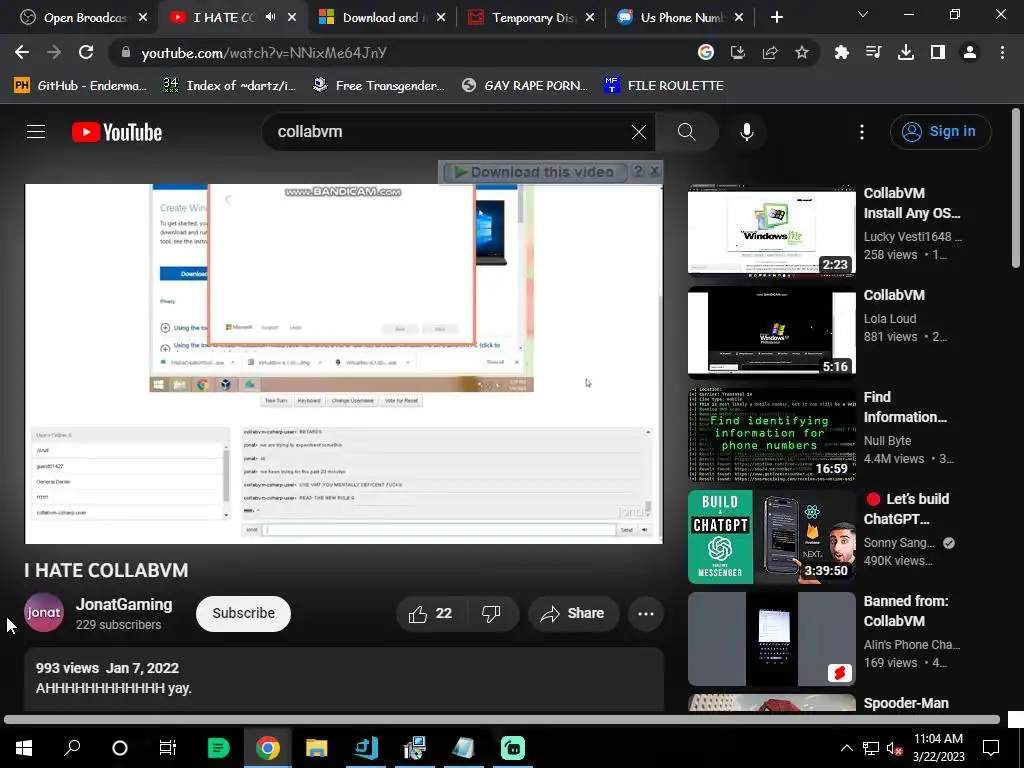This screenshot has width=1024, height=768.
Task: Run search with the magnifier button
Action: pyautogui.click(x=686, y=132)
